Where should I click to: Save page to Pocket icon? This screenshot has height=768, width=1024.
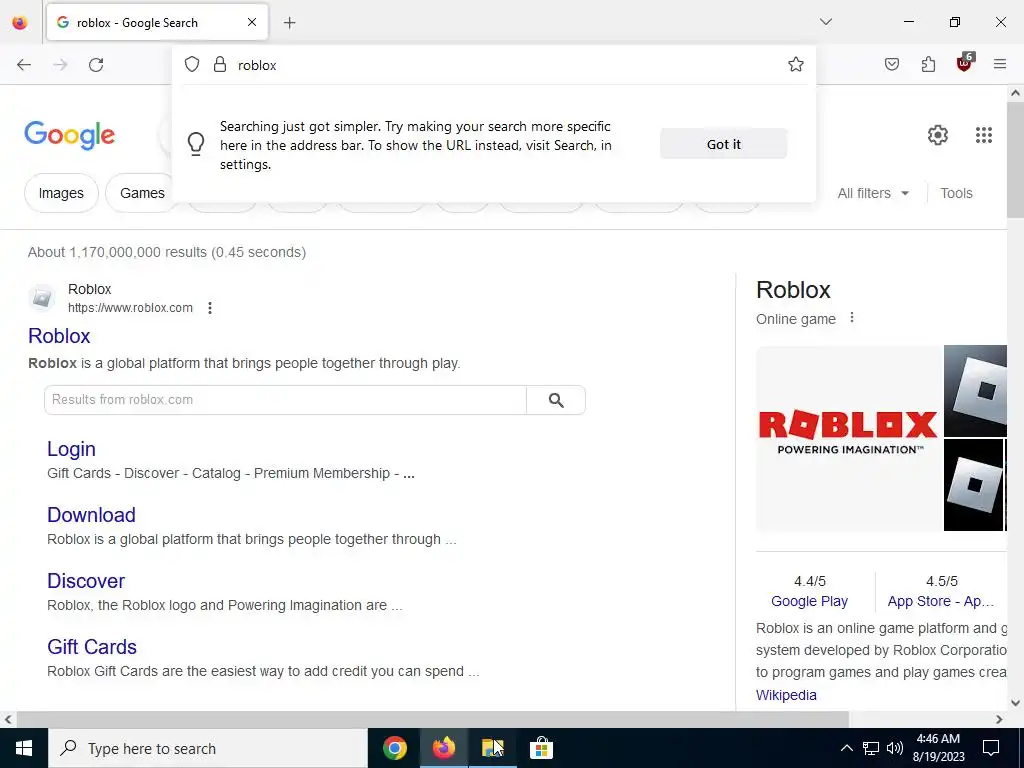click(892, 64)
